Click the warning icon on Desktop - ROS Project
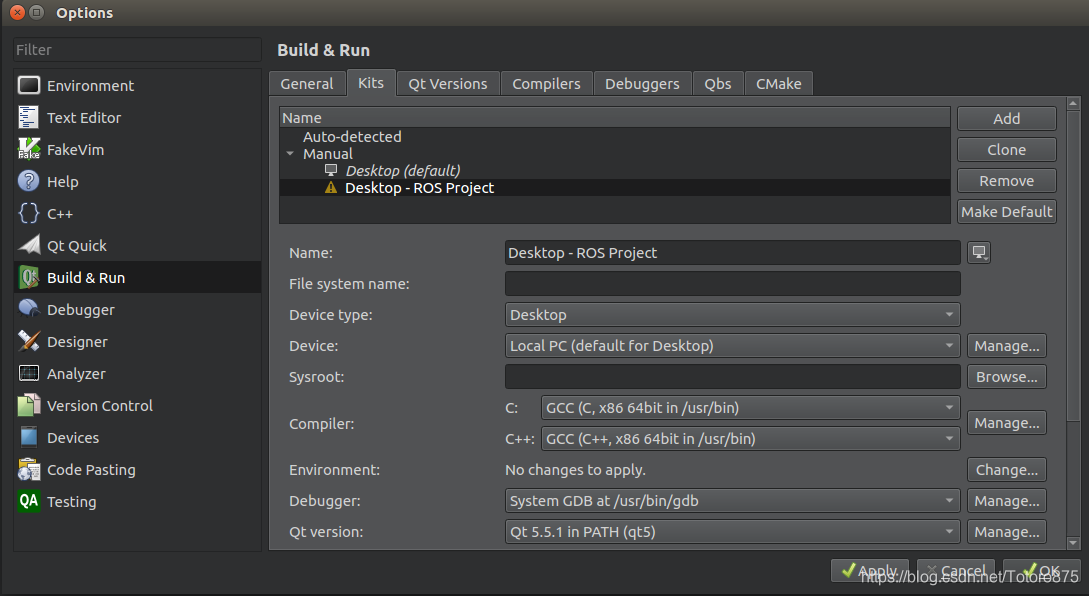The image size is (1089, 596). pyautogui.click(x=331, y=188)
